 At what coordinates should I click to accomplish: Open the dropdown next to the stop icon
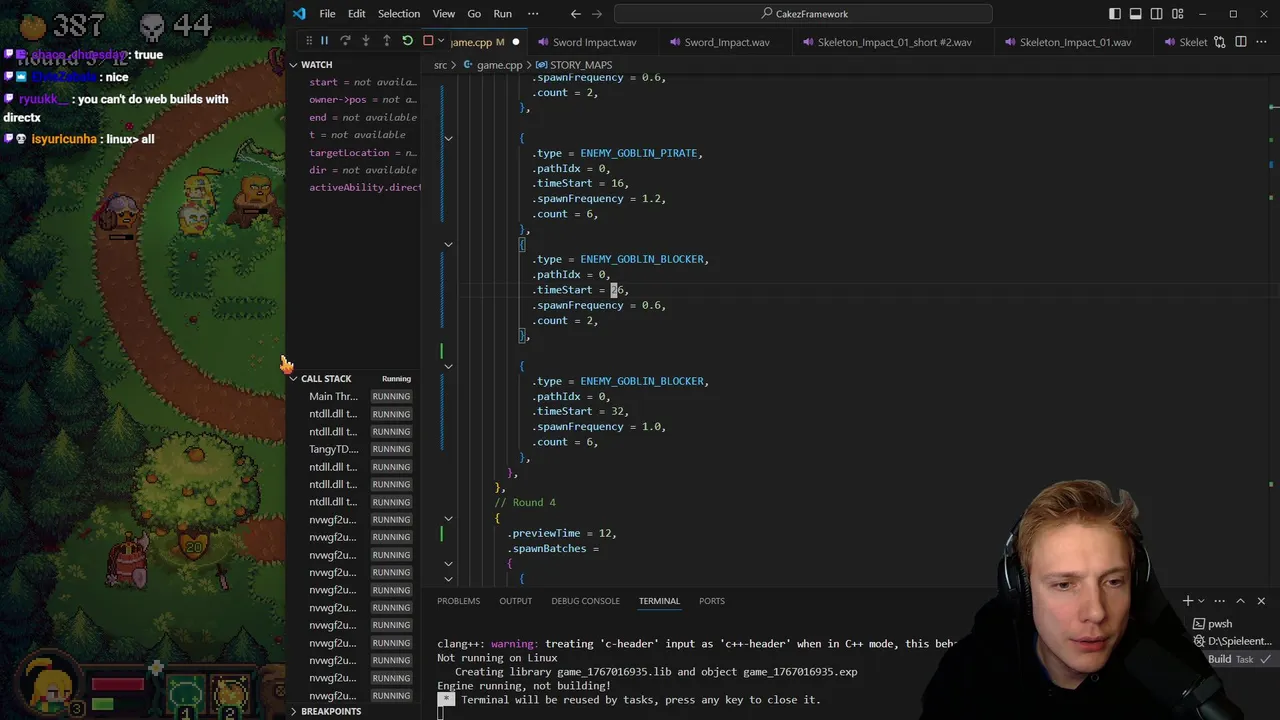coord(440,41)
